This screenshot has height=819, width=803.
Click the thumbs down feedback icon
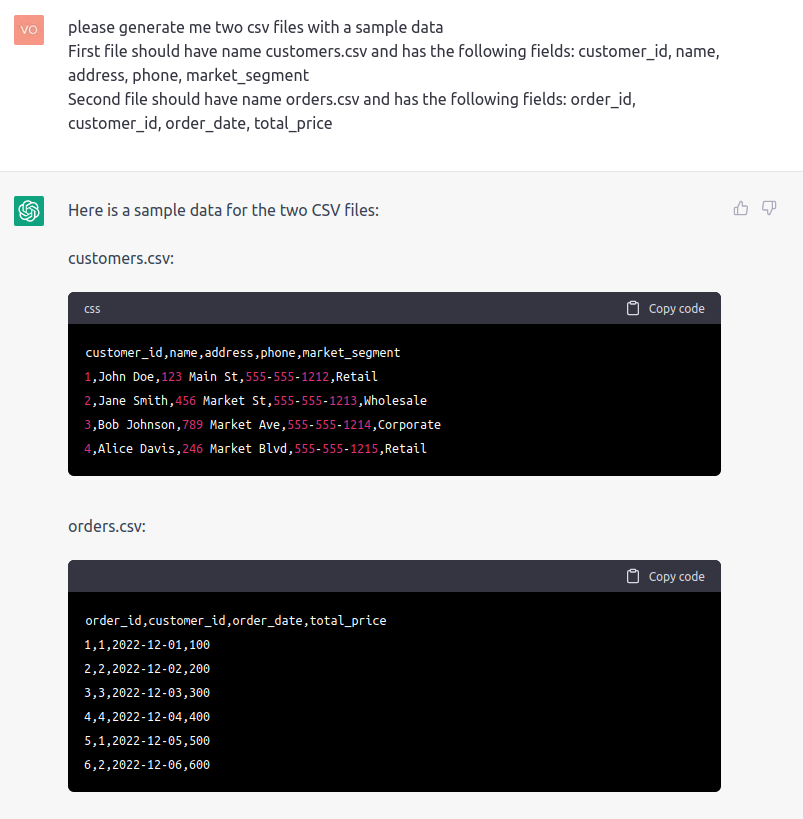coord(769,208)
